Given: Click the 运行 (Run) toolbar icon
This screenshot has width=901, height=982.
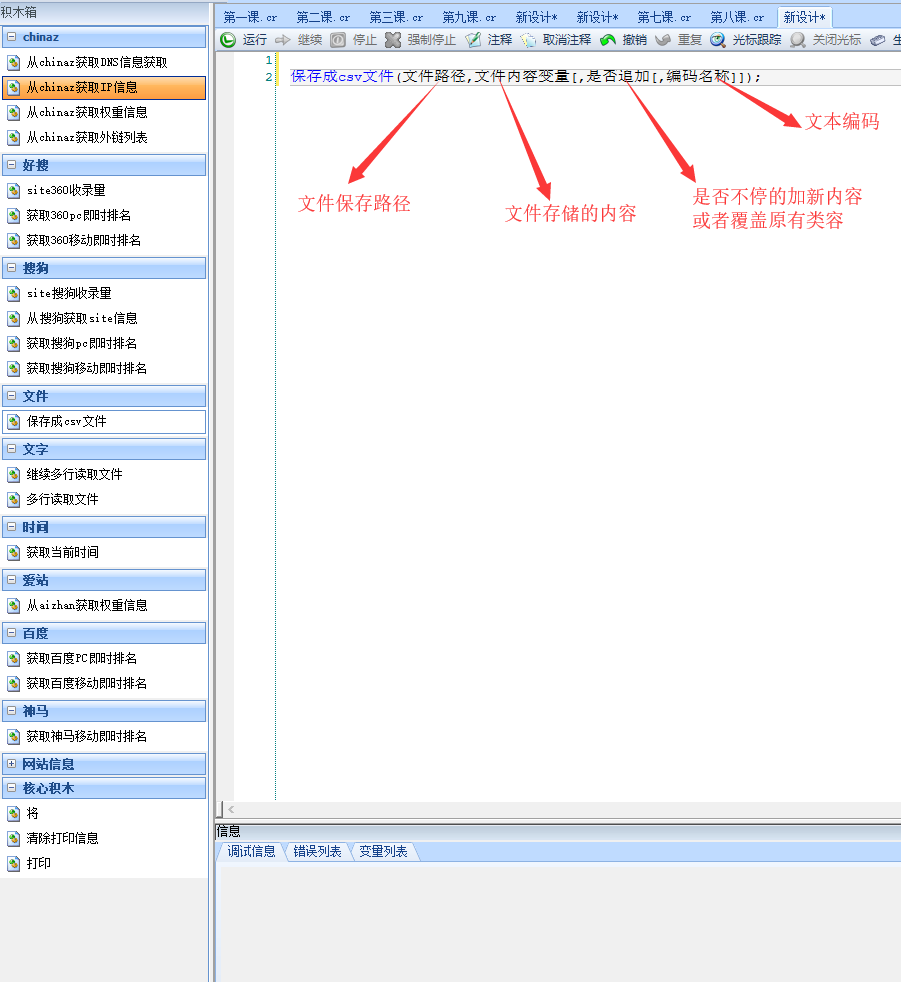Looking at the screenshot, I should (228, 40).
